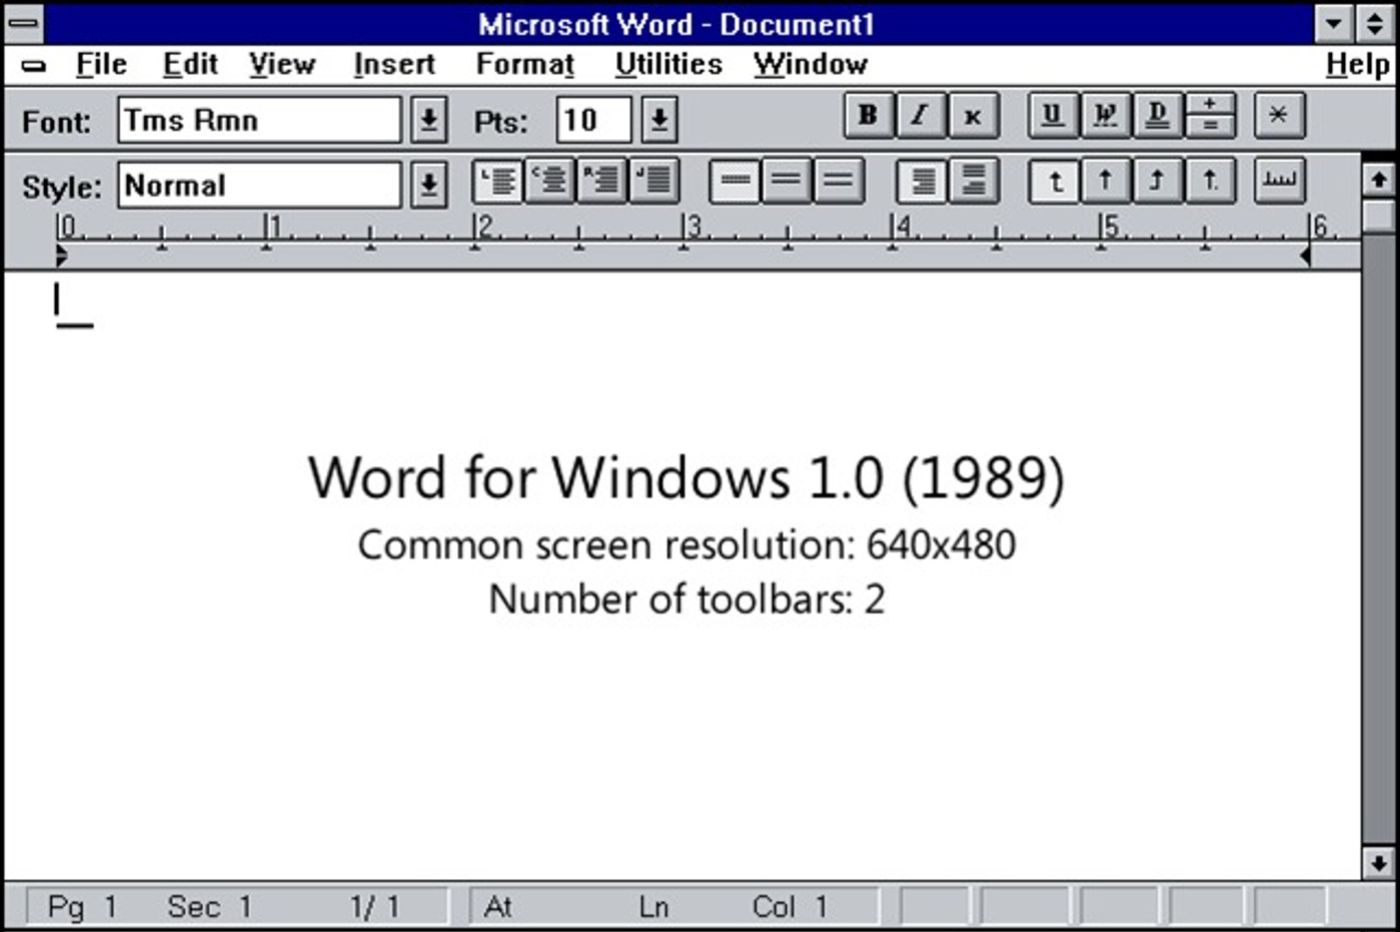Select the left tab stop button
Viewport: 1400px width, 932px height.
[x=1053, y=182]
